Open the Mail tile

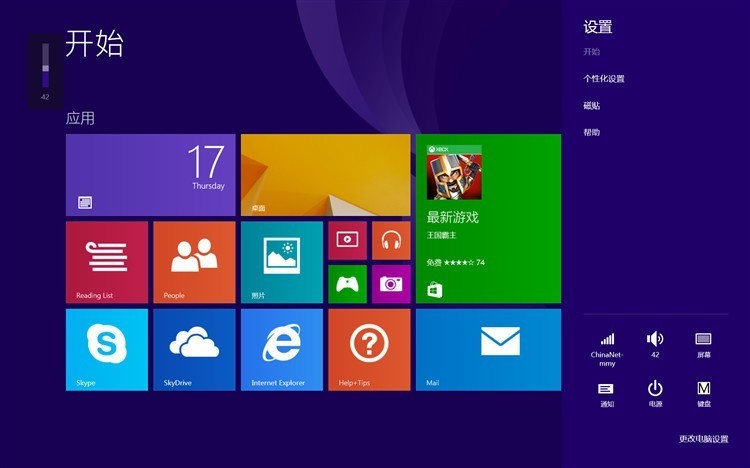pyautogui.click(x=488, y=350)
